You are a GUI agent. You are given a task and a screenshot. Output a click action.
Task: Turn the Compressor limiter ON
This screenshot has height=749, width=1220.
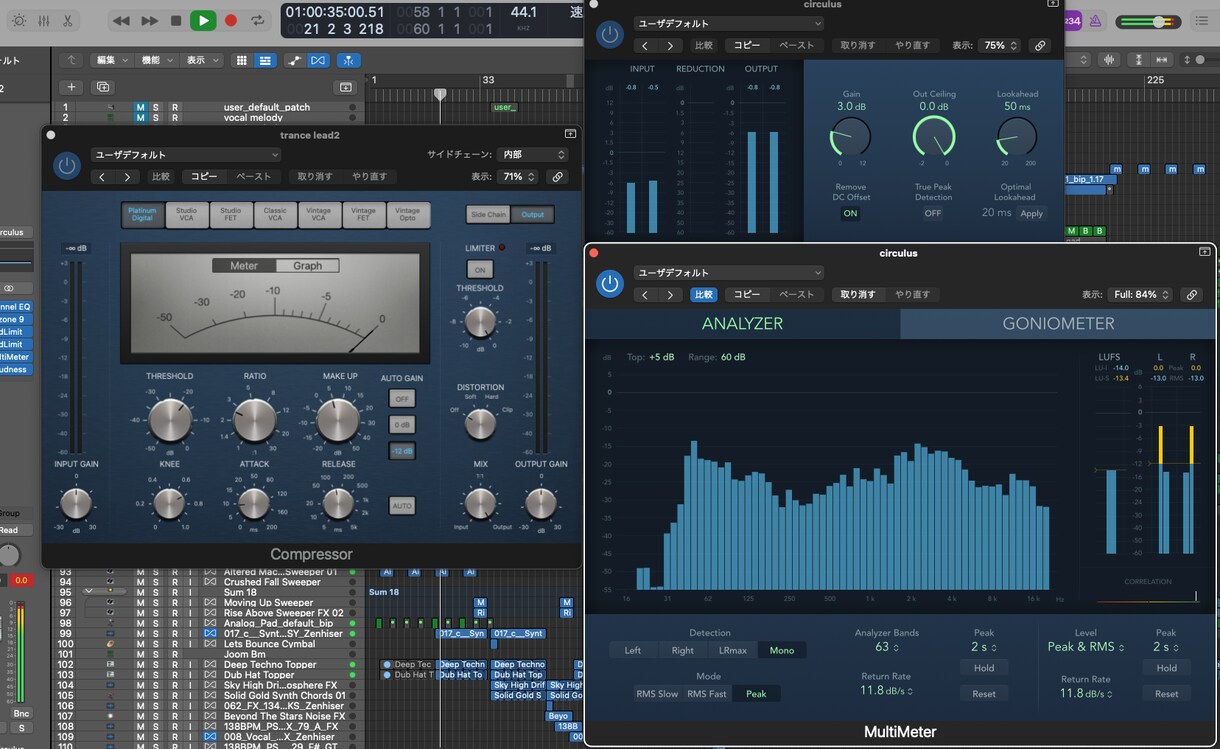pyautogui.click(x=480, y=270)
